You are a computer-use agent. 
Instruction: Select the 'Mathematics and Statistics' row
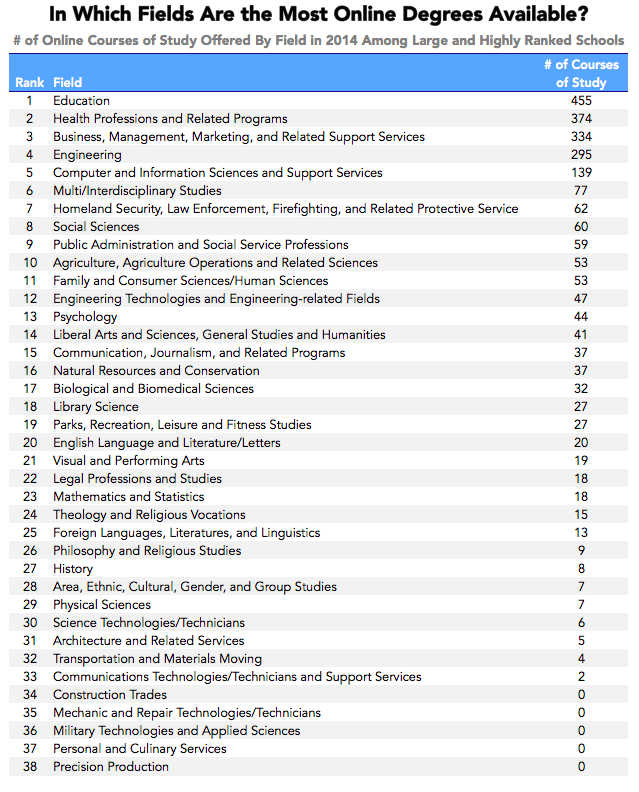coord(128,497)
